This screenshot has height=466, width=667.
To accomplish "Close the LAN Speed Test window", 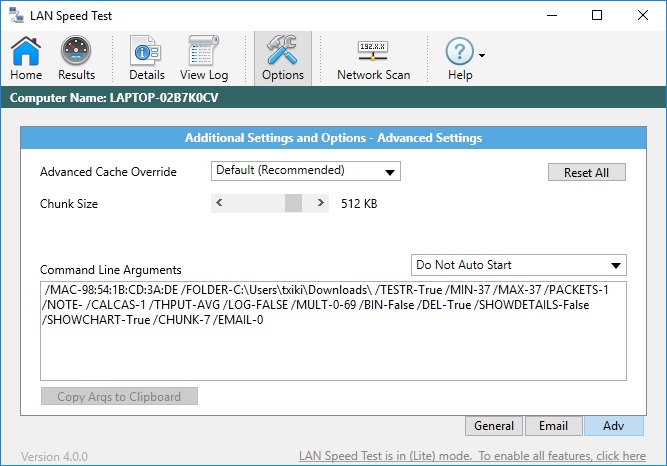I will 643,15.
